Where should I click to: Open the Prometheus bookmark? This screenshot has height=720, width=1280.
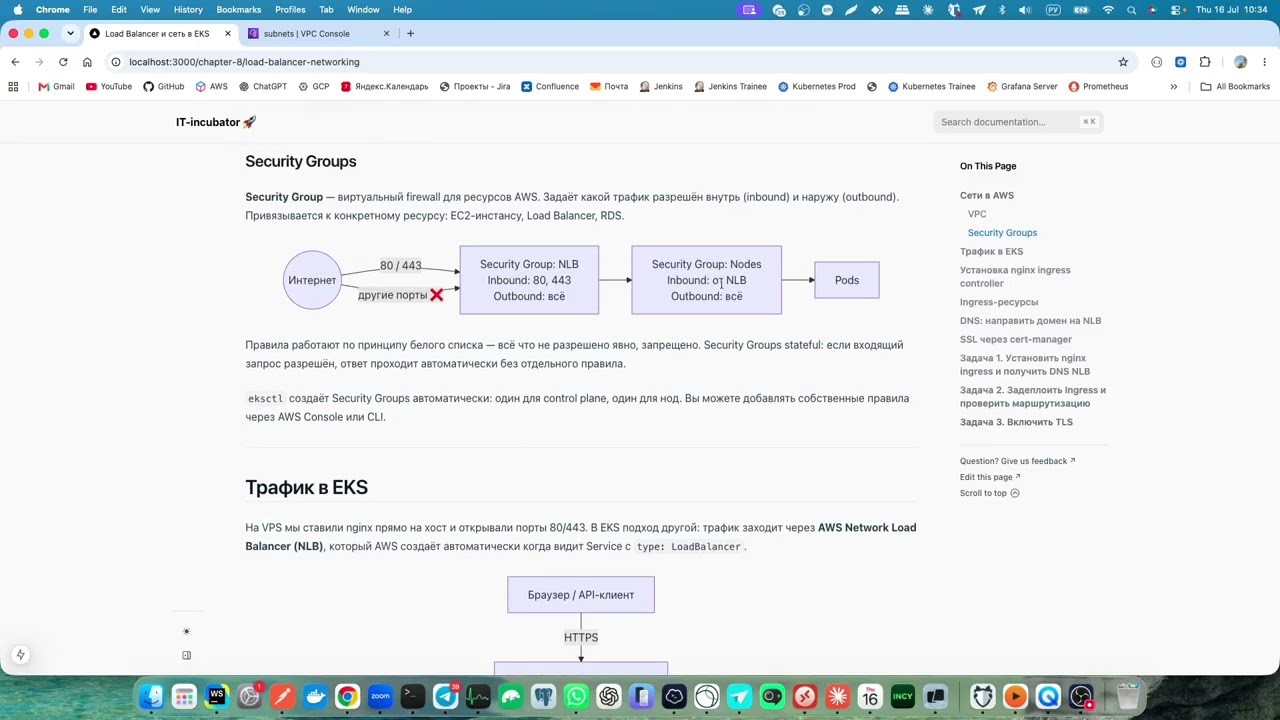[x=1098, y=87]
